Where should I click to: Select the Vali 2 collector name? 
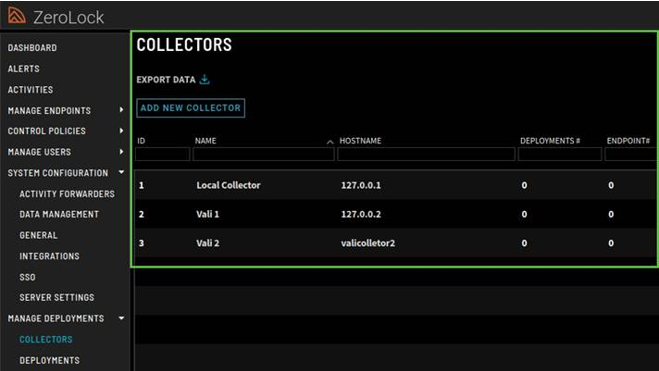208,243
